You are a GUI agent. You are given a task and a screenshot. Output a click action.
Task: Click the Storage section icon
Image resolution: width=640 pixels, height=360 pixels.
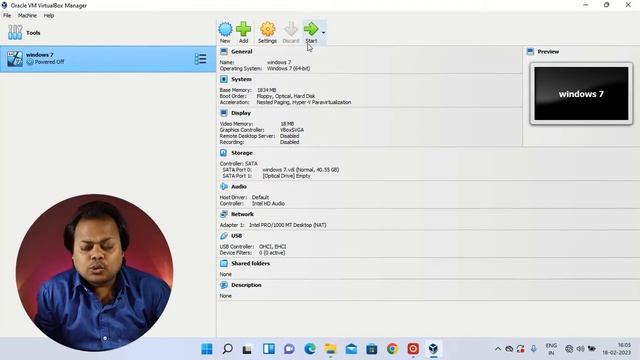click(224, 153)
